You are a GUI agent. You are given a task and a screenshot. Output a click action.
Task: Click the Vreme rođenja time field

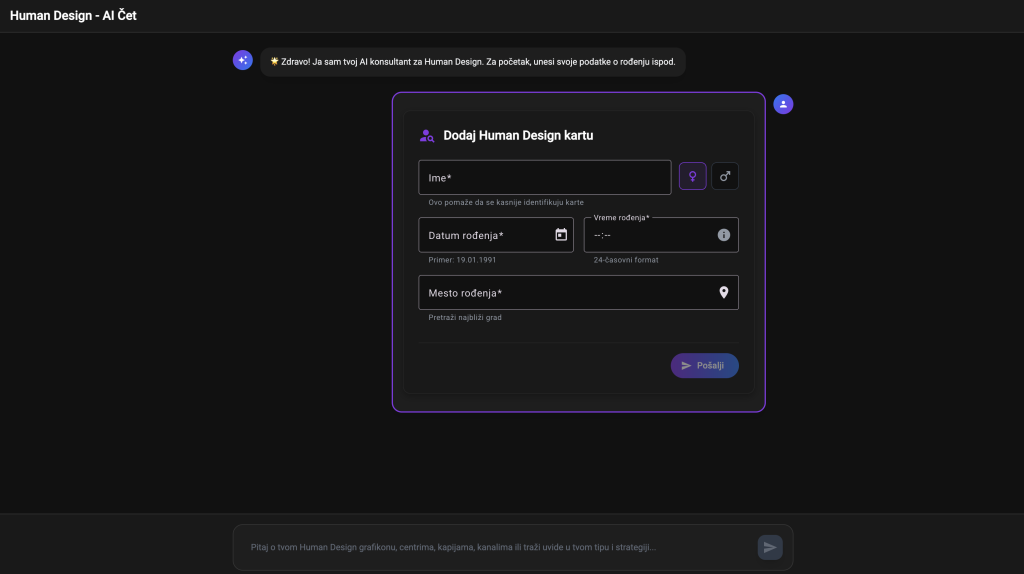click(650, 235)
